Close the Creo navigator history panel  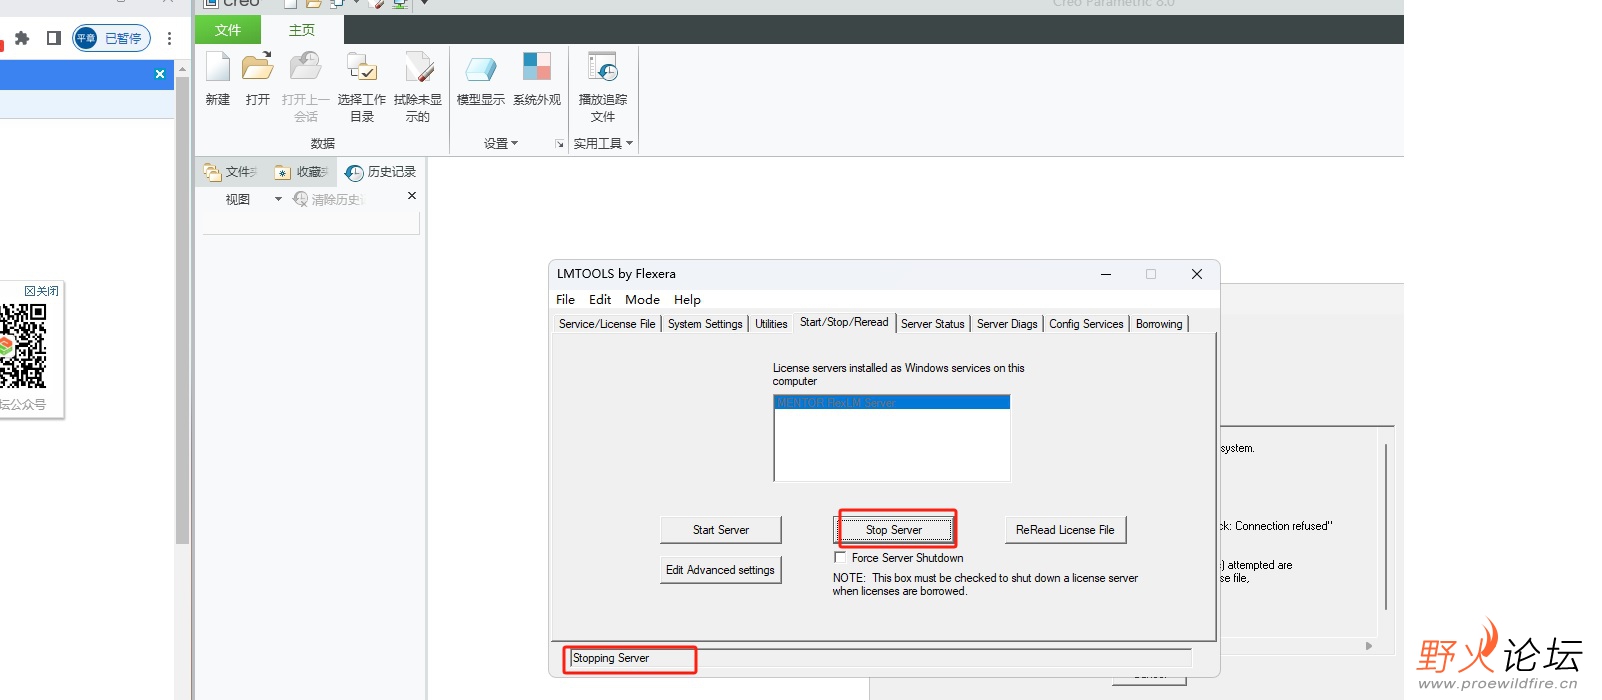(412, 196)
